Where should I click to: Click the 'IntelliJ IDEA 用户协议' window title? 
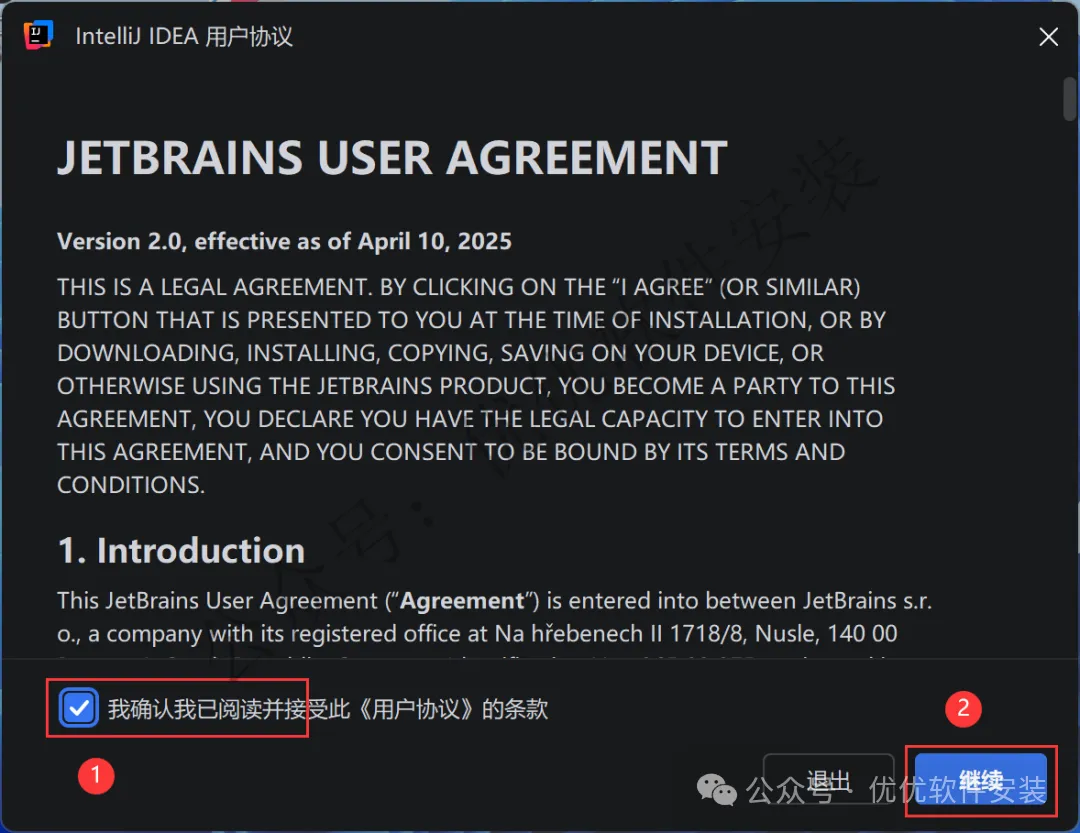pos(184,36)
